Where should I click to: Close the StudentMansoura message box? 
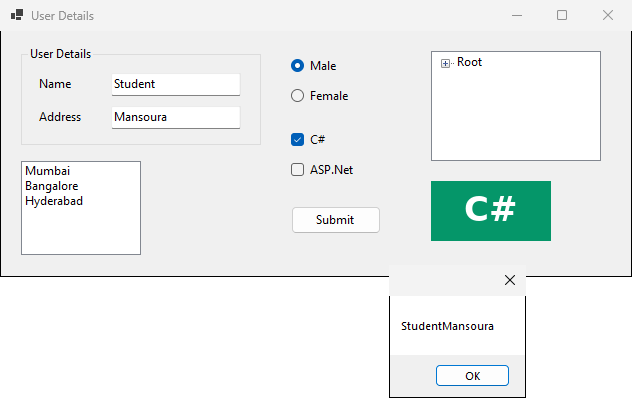click(x=510, y=280)
